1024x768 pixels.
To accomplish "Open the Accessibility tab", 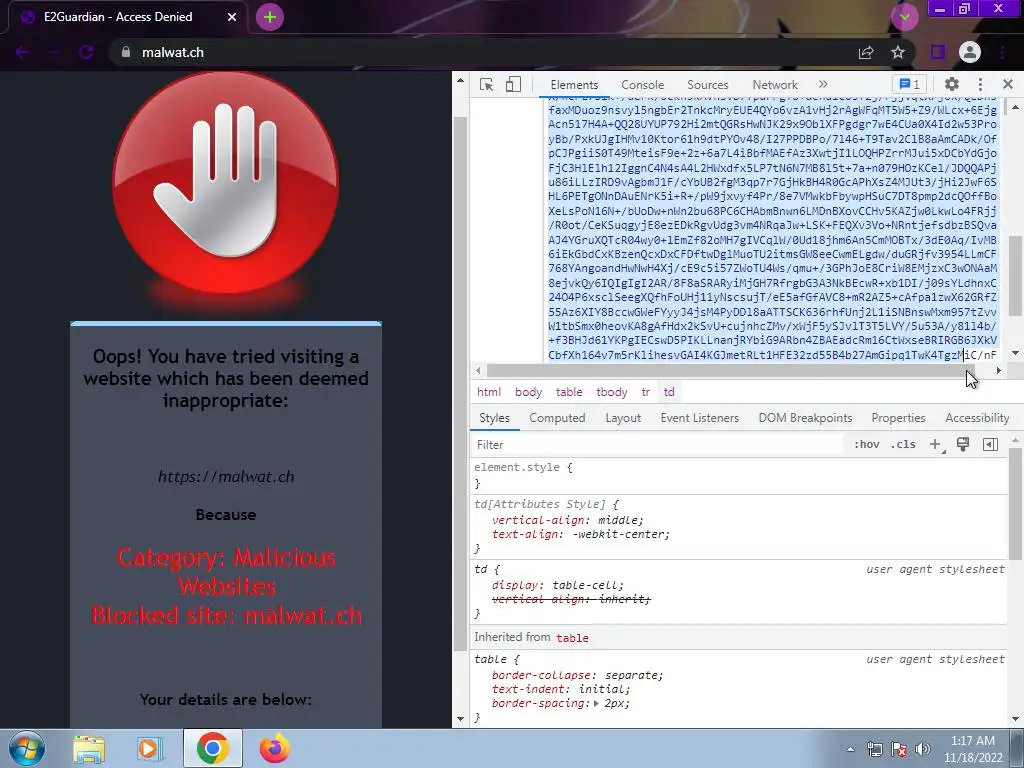I will click(977, 418).
